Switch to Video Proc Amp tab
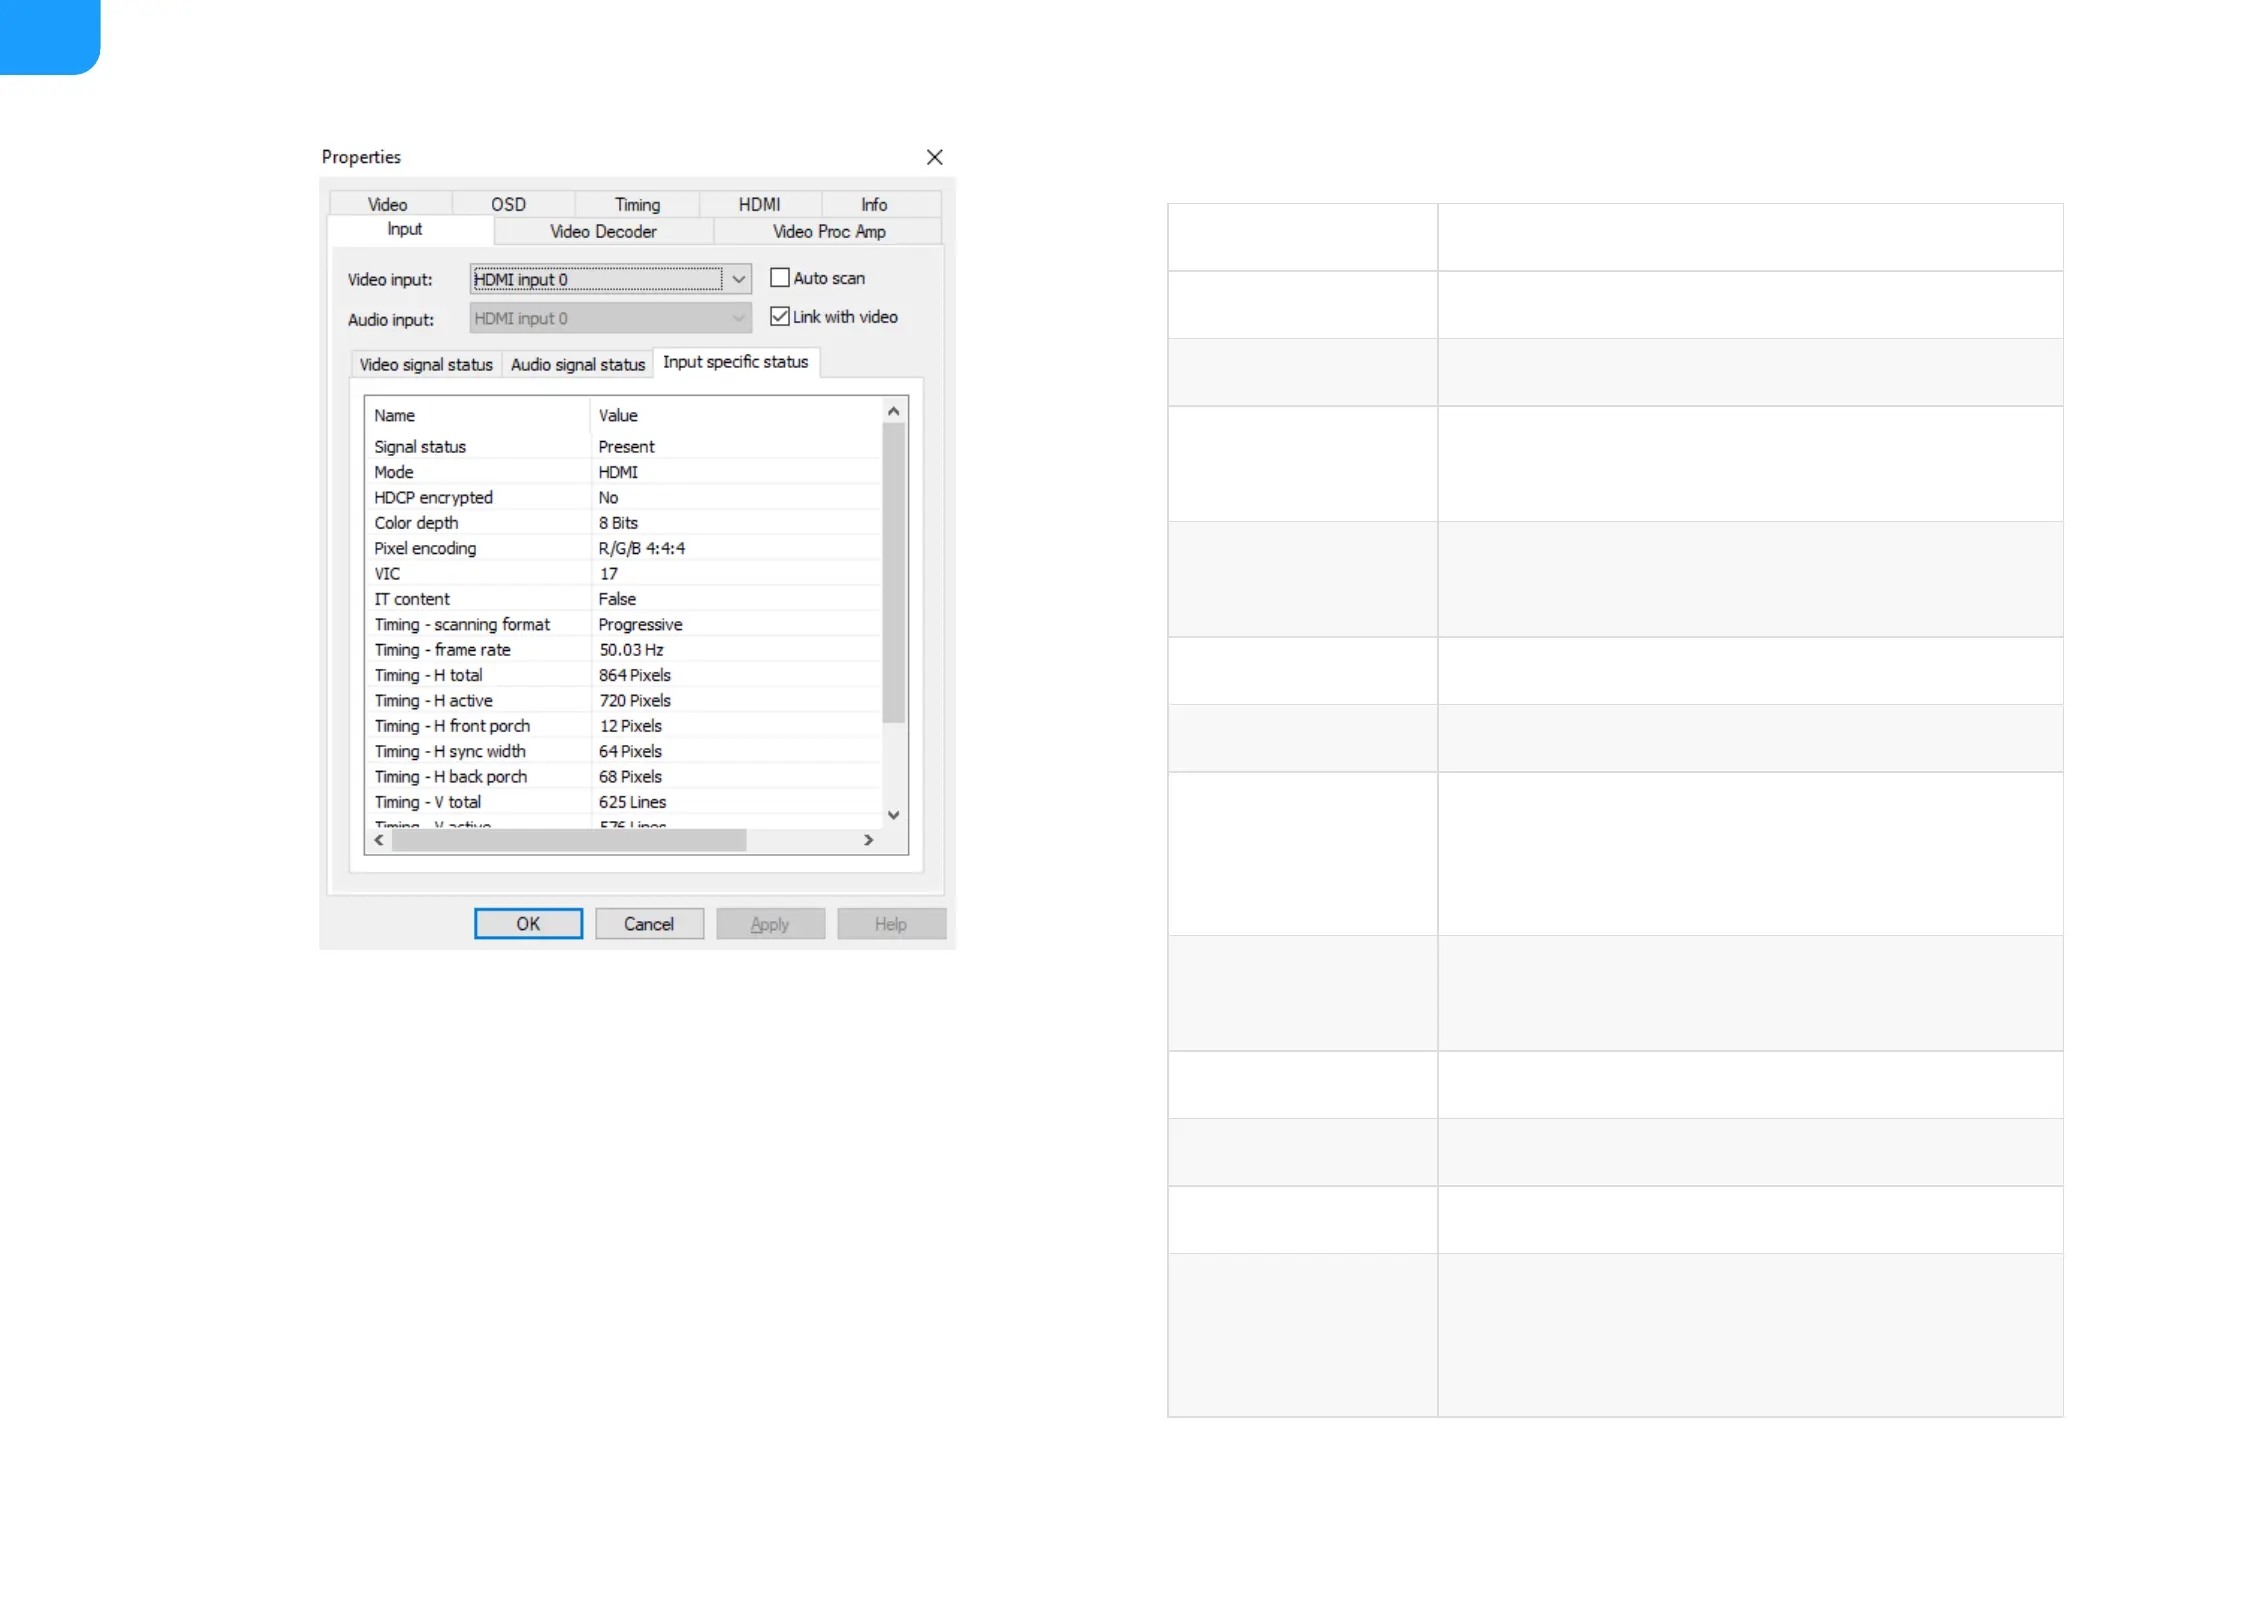The image size is (2260, 1600). tap(828, 231)
